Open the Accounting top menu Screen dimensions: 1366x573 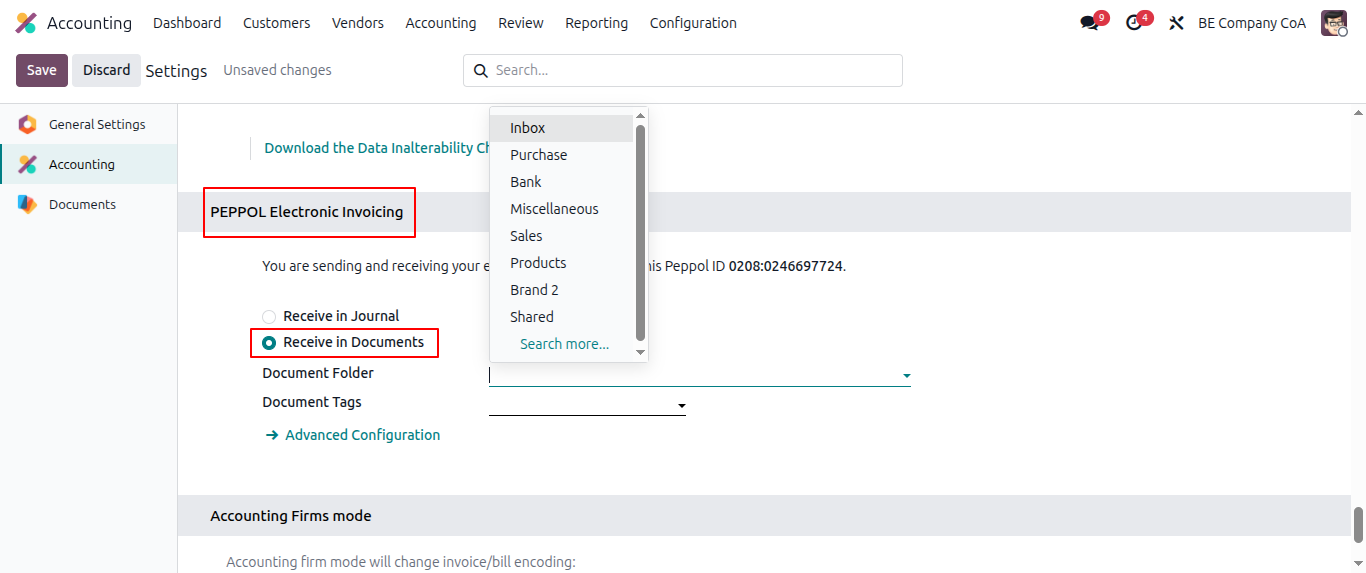(441, 23)
